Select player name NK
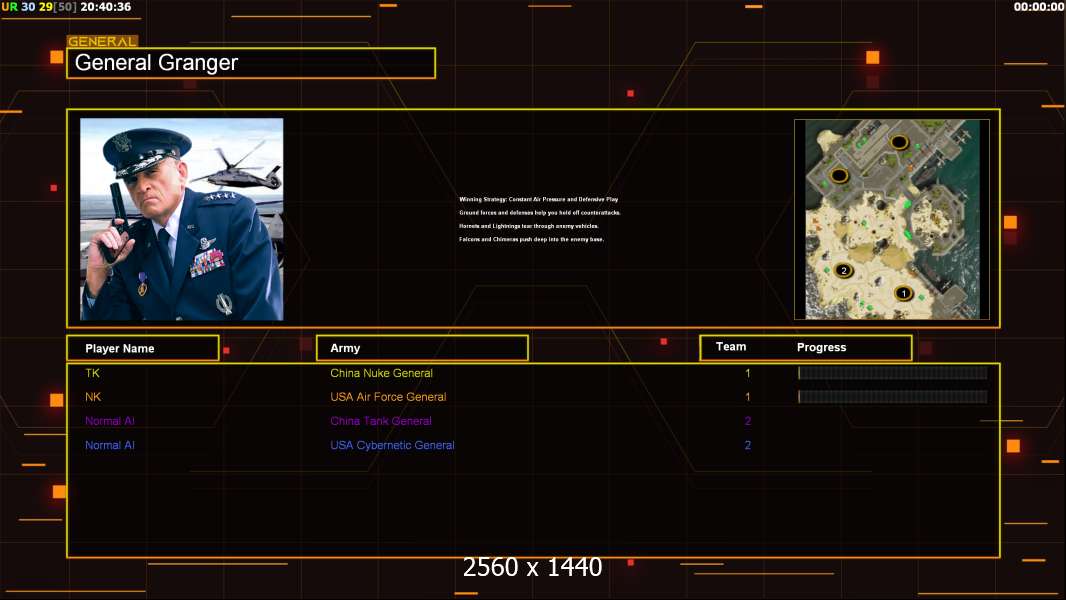 92,397
